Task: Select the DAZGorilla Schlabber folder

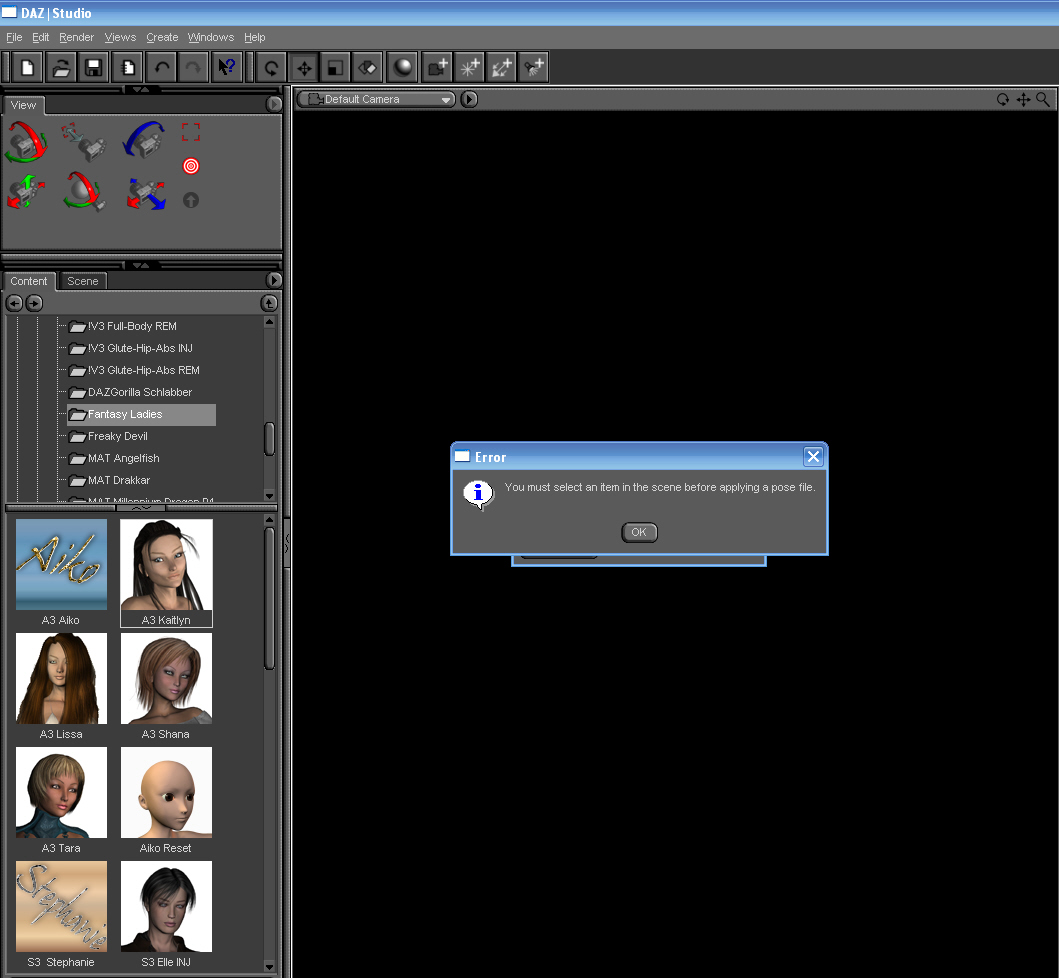Action: [x=140, y=392]
